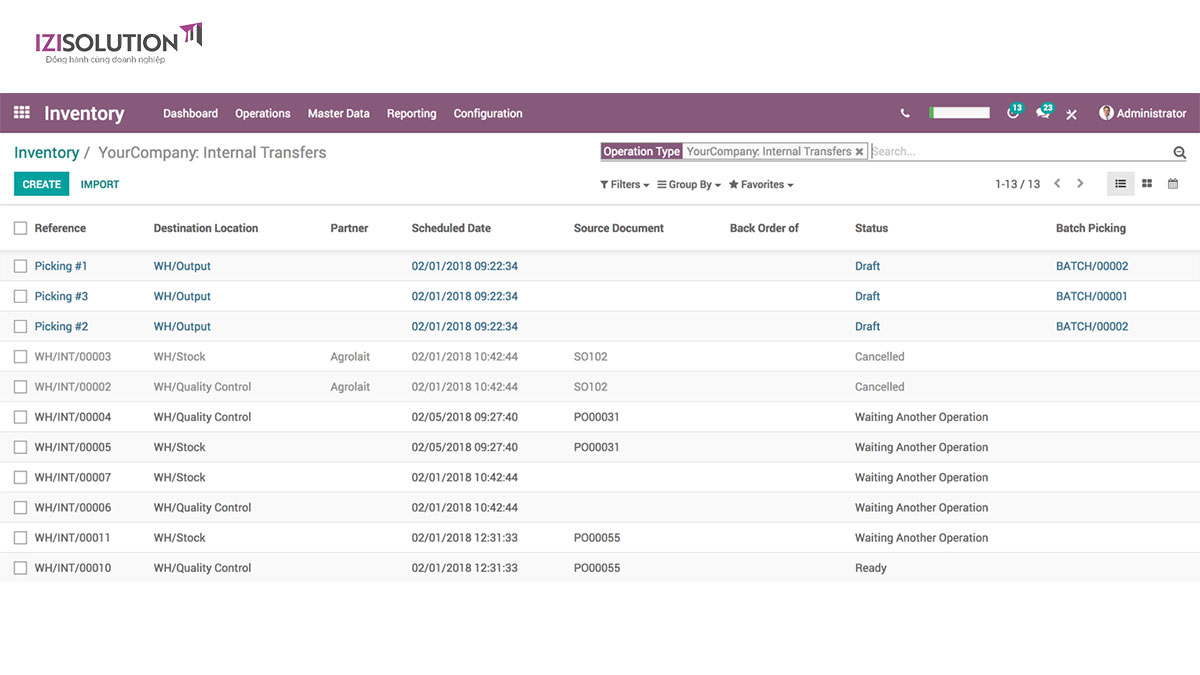
Task: Expand the Filters dropdown
Action: click(624, 185)
